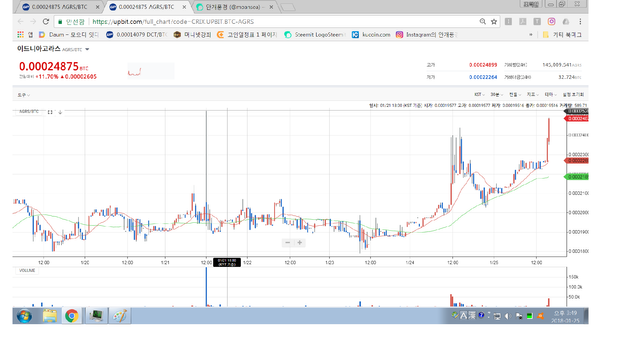Zoom out chart with minus button
The width and height of the screenshot is (640, 360).
tap(287, 243)
